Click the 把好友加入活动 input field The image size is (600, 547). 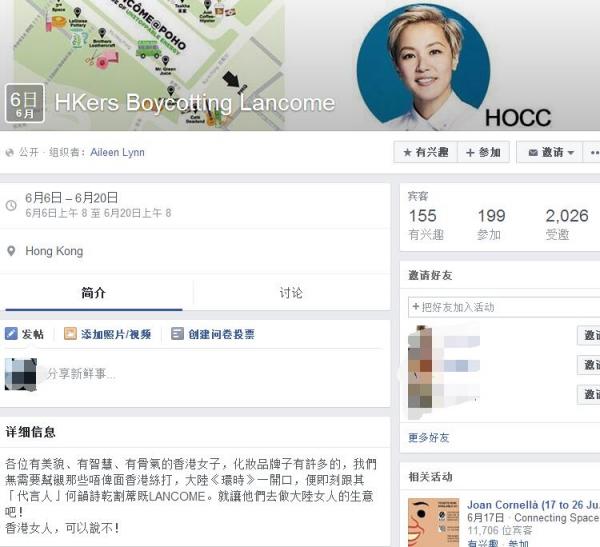[504, 307]
